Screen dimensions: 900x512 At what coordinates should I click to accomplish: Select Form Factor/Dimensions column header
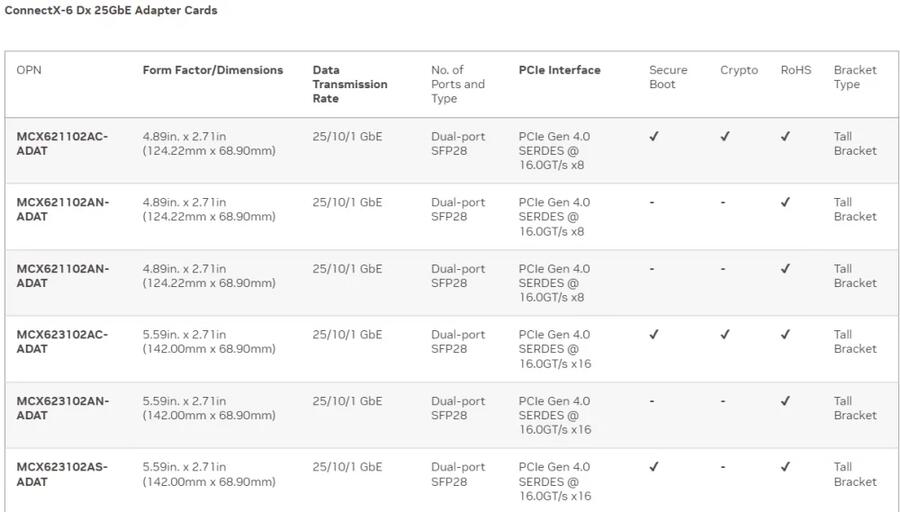pos(213,70)
